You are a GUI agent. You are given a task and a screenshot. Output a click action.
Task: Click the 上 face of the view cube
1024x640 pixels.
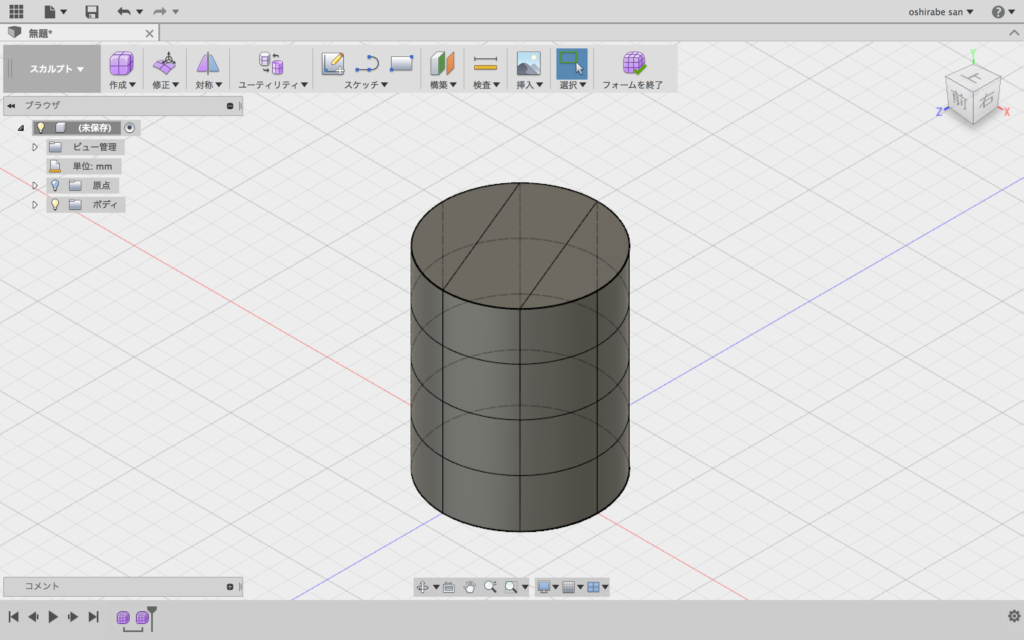point(973,77)
